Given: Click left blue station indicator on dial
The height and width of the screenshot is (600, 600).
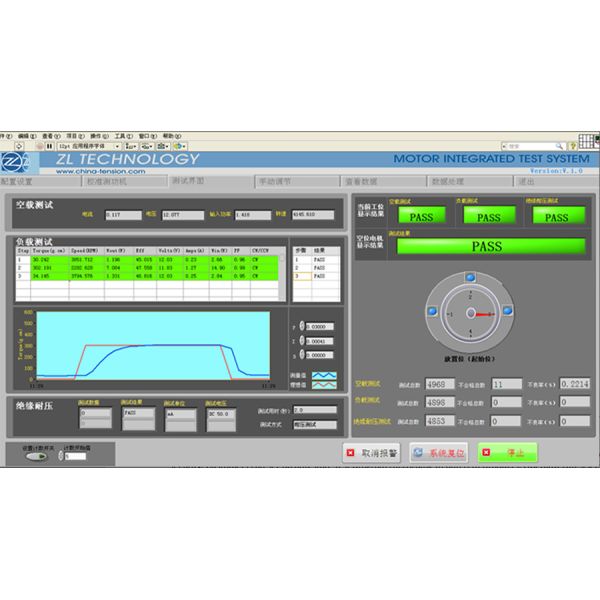Looking at the screenshot, I should 431,313.
